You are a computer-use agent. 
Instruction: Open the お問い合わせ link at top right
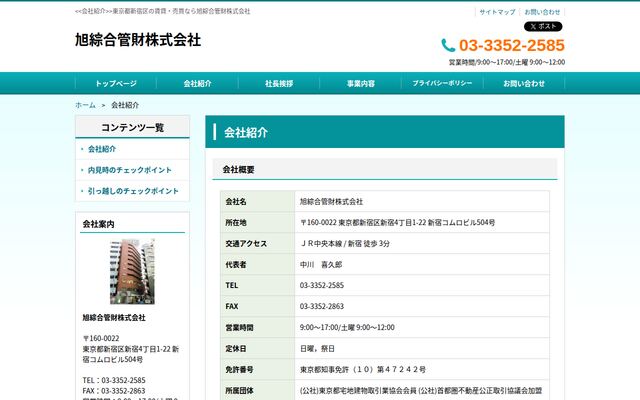(x=542, y=12)
